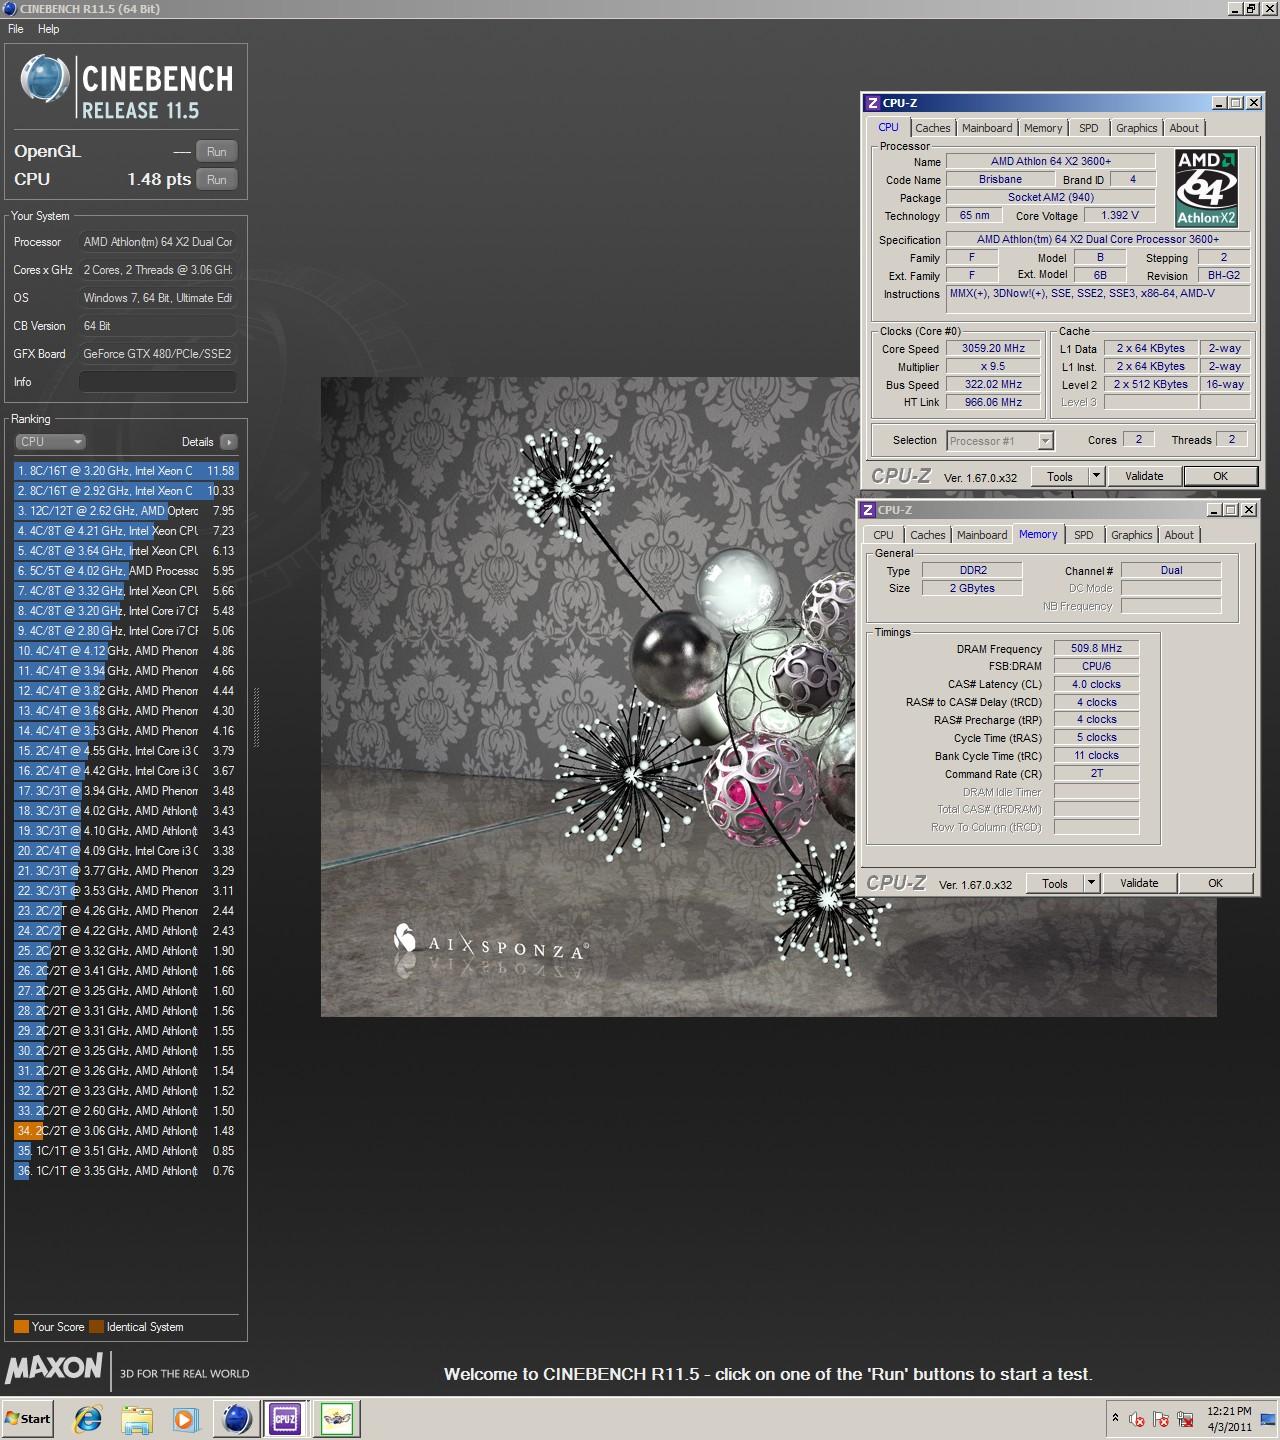Image resolution: width=1280 pixels, height=1440 pixels.
Task: Switch to Graphics tab in lower CPU-Z
Action: (1132, 535)
